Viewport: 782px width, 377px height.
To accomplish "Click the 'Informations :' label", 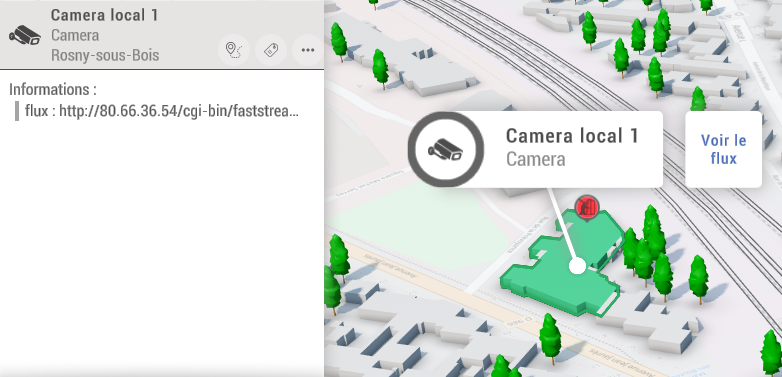I will 53,89.
